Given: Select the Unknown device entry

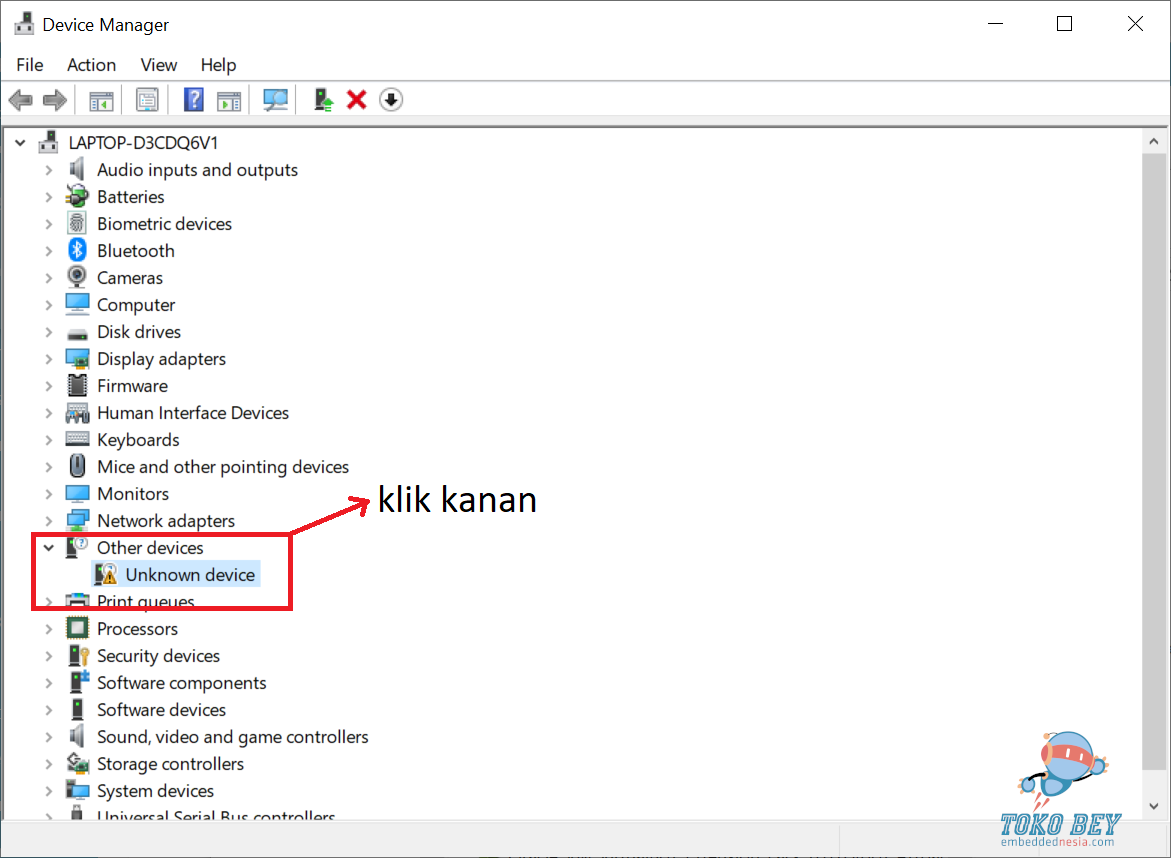Looking at the screenshot, I should tap(190, 575).
